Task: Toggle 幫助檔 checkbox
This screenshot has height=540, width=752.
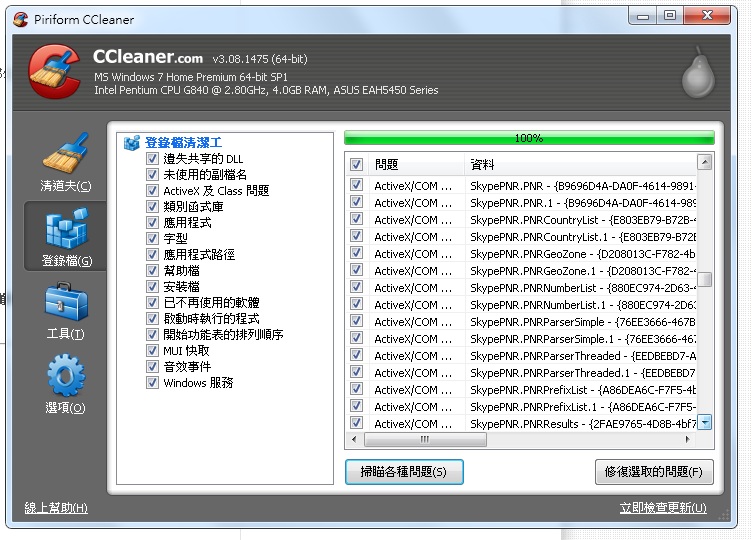Action: (152, 270)
